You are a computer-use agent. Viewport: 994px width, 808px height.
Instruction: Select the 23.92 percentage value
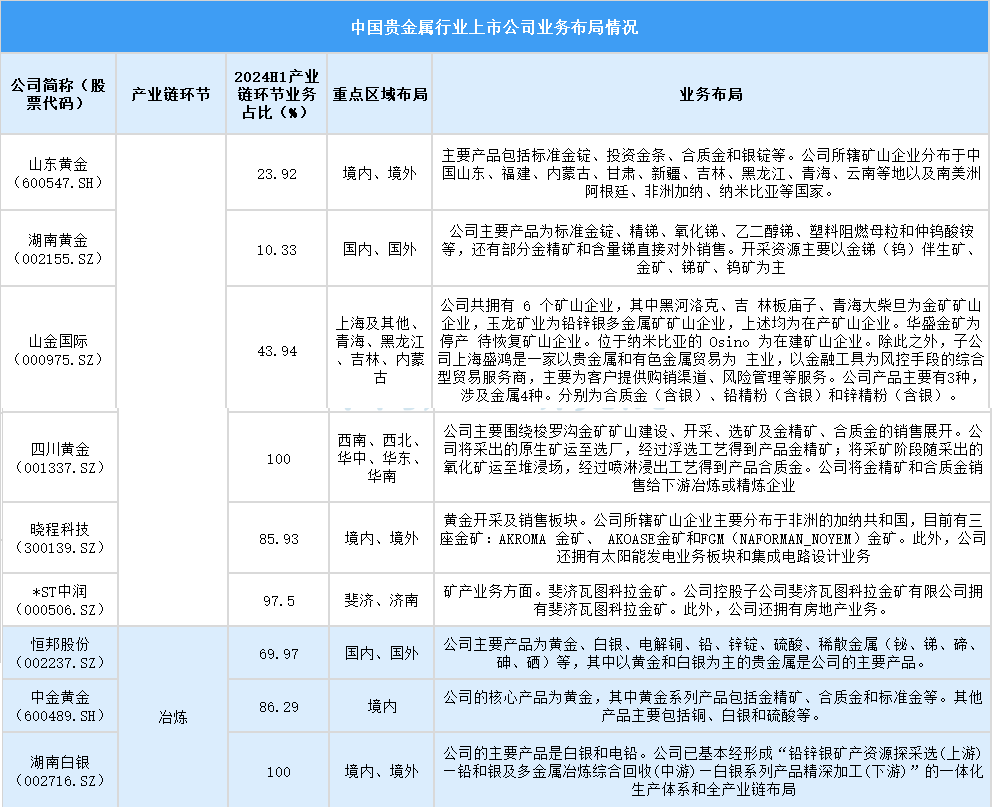(x=276, y=174)
